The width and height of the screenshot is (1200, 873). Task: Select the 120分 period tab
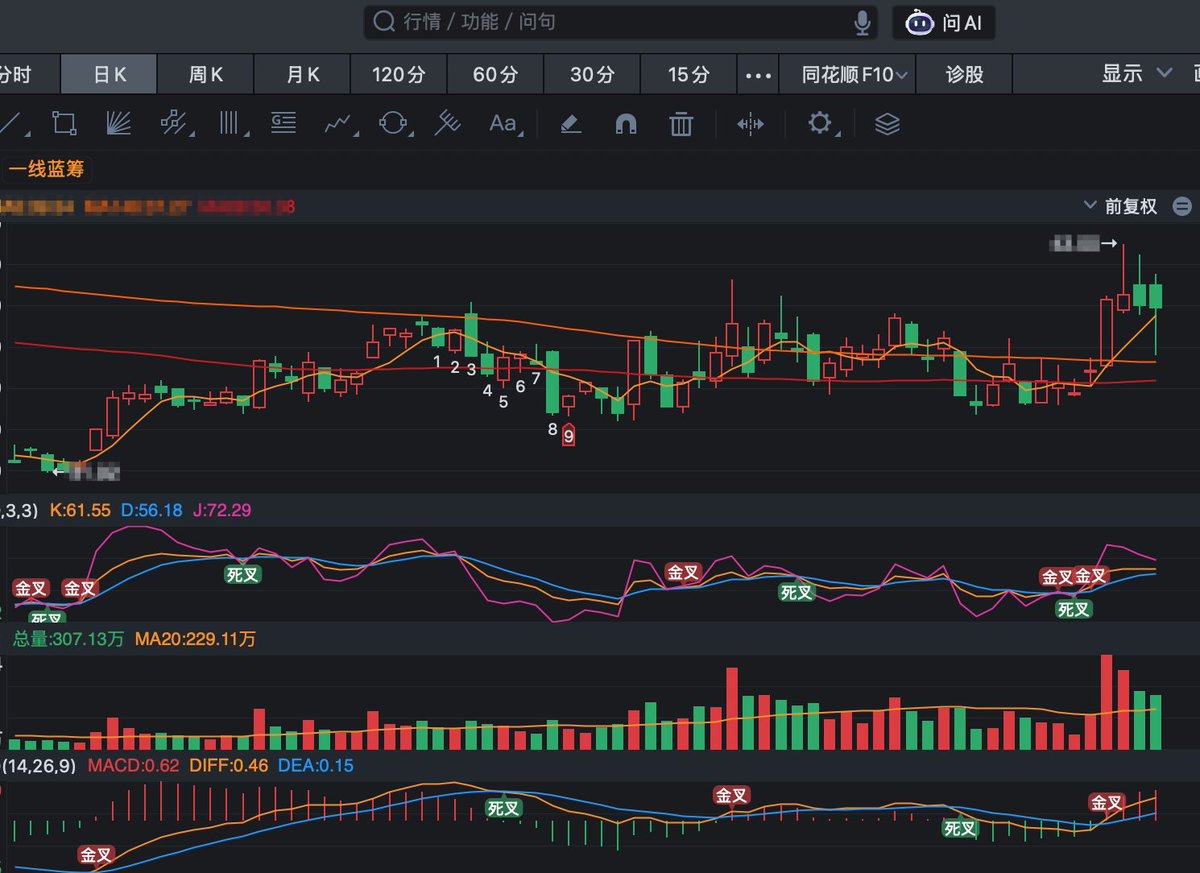point(398,74)
